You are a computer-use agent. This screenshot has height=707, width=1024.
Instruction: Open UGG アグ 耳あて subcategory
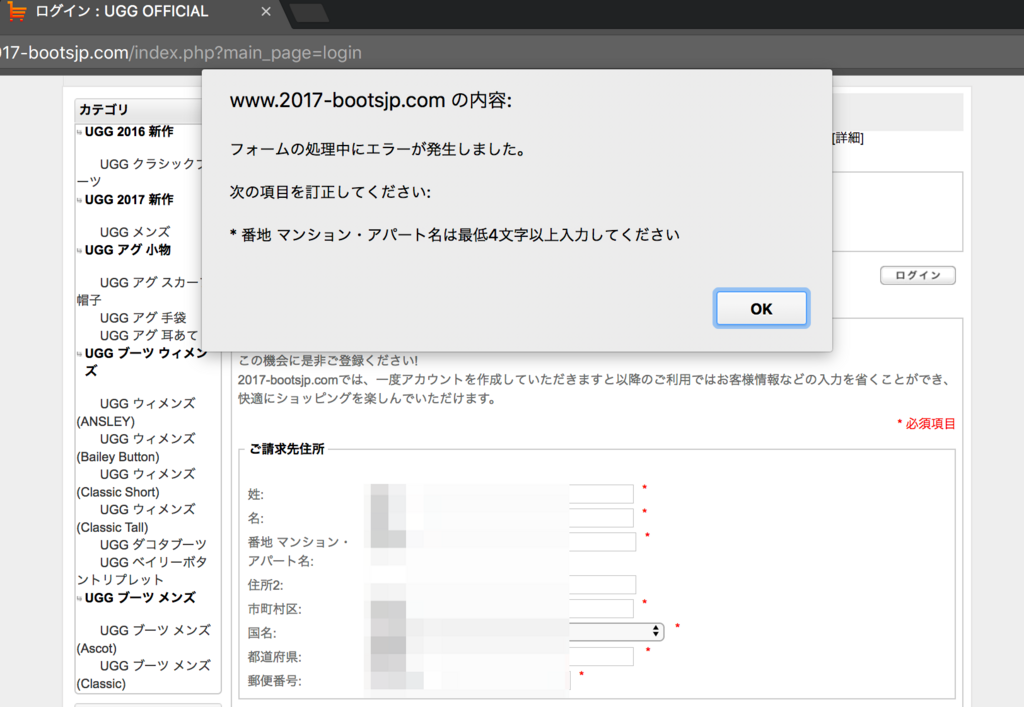click(149, 335)
